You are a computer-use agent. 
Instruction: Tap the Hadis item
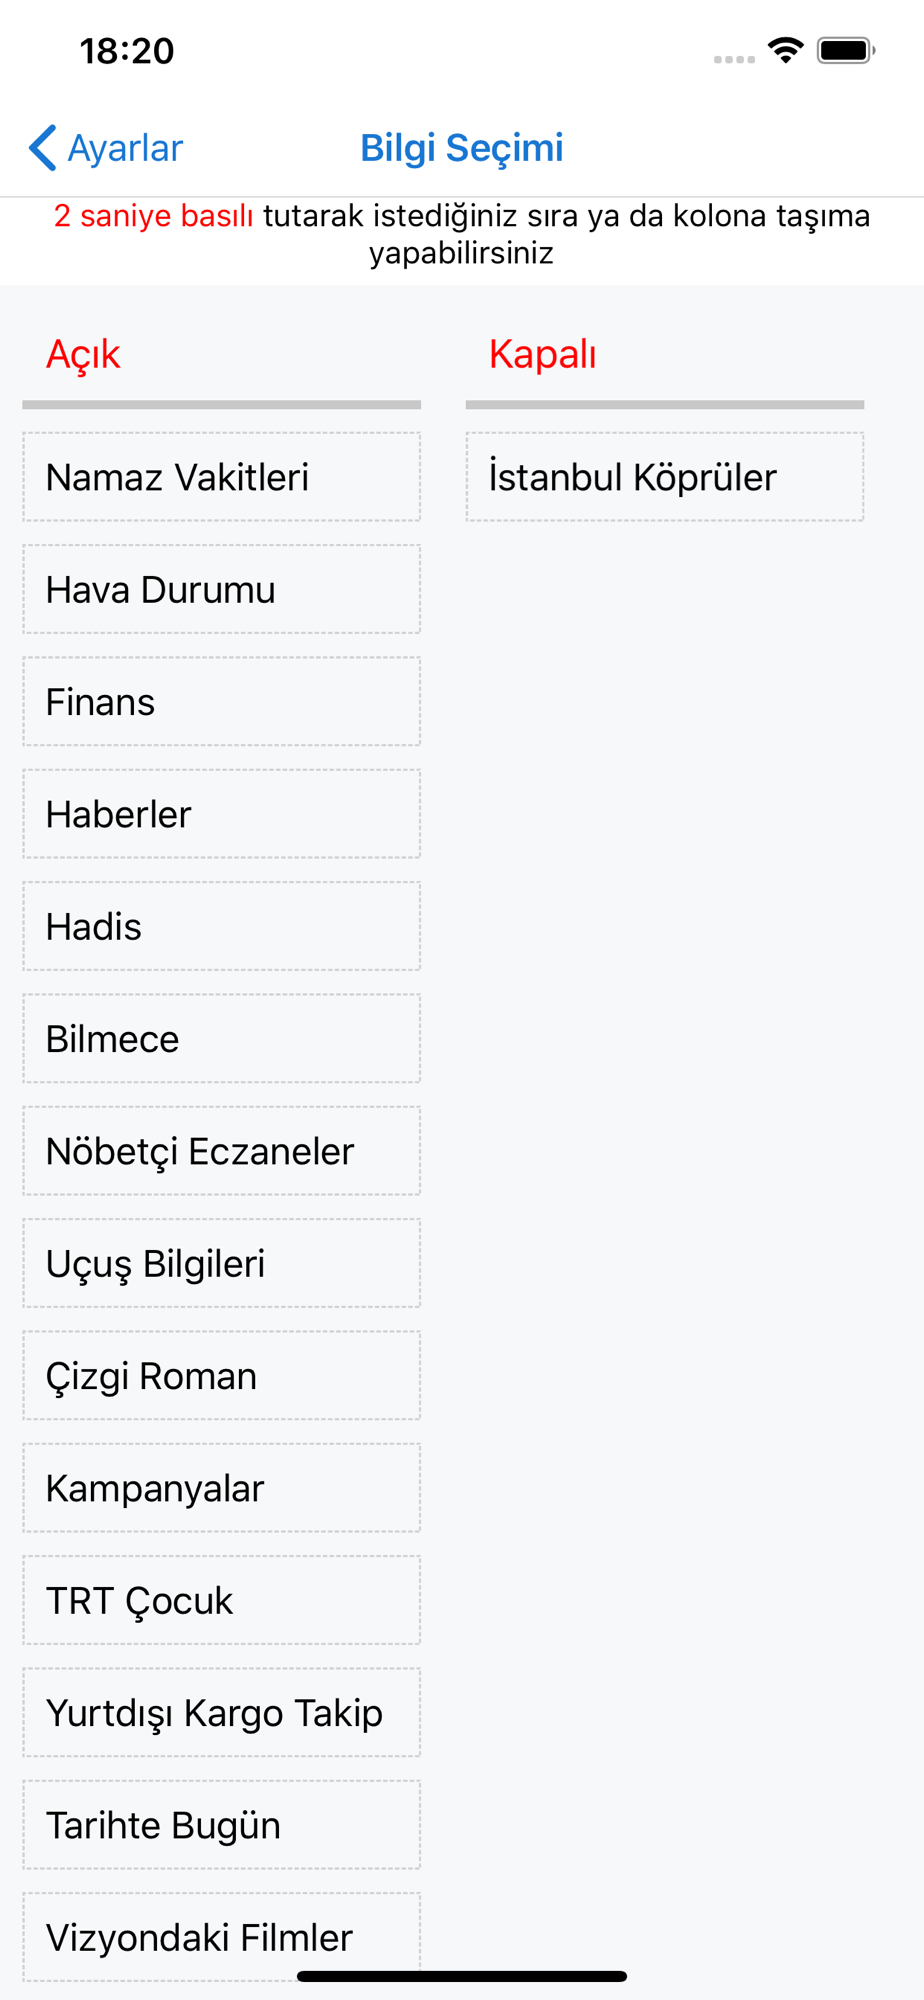(x=221, y=926)
